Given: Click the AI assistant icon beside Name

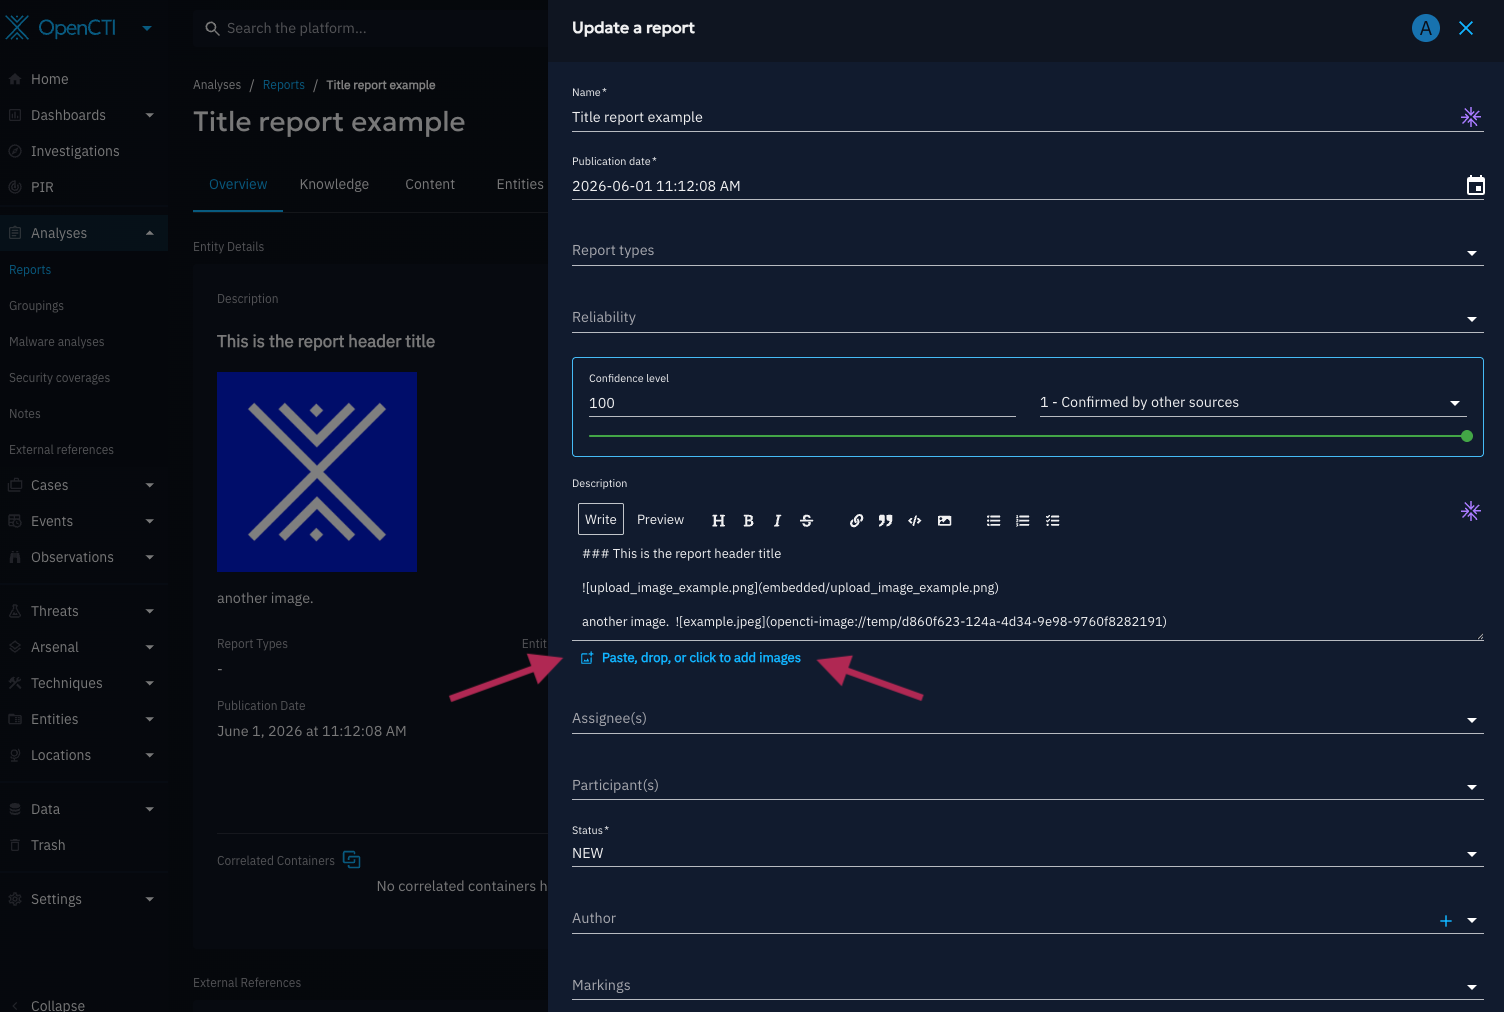Looking at the screenshot, I should click(x=1471, y=117).
